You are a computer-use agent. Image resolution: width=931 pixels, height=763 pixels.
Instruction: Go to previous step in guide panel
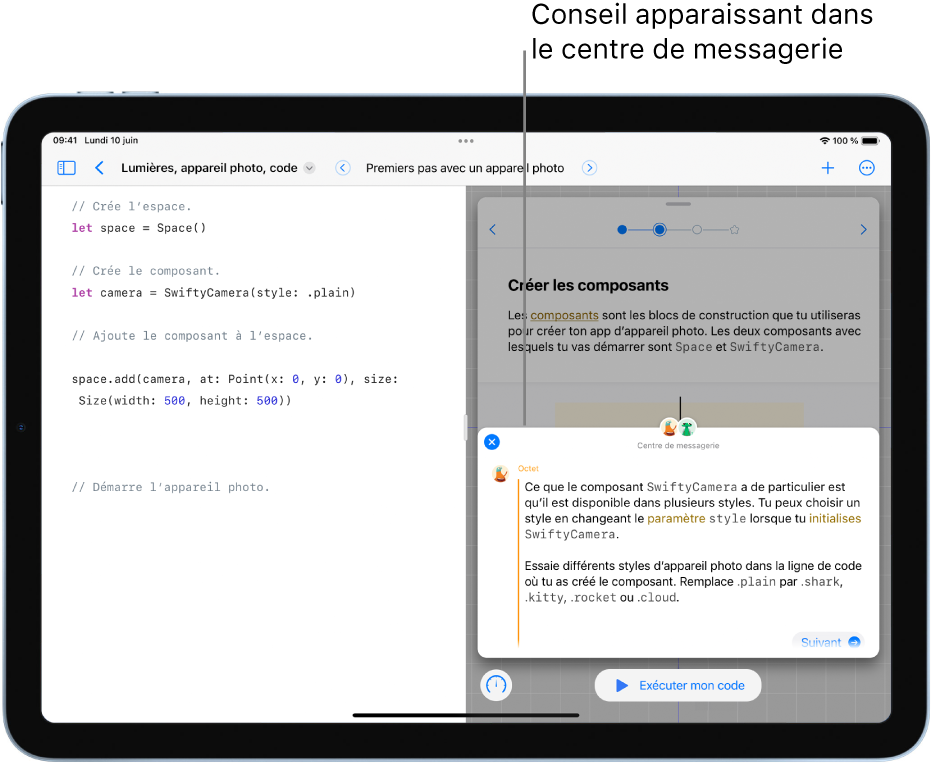click(492, 230)
